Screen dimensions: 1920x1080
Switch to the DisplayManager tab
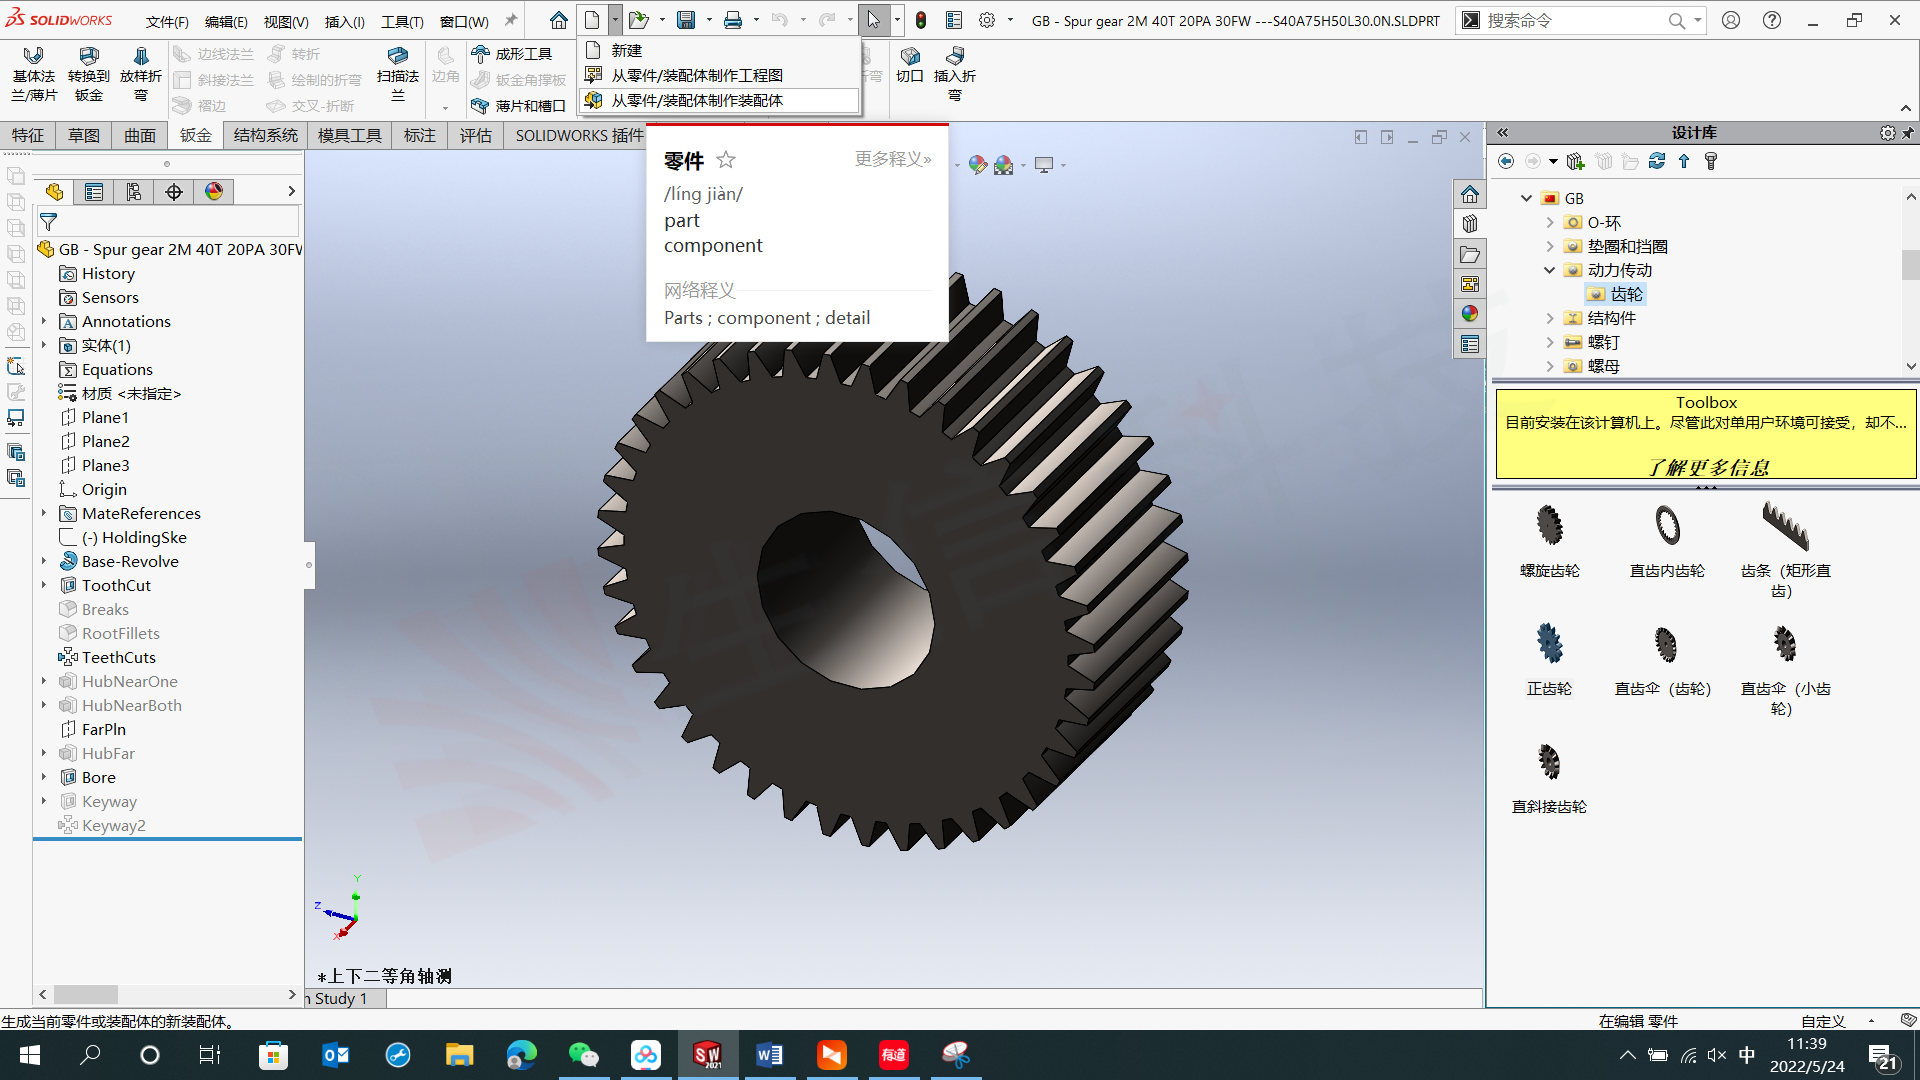pyautogui.click(x=214, y=192)
